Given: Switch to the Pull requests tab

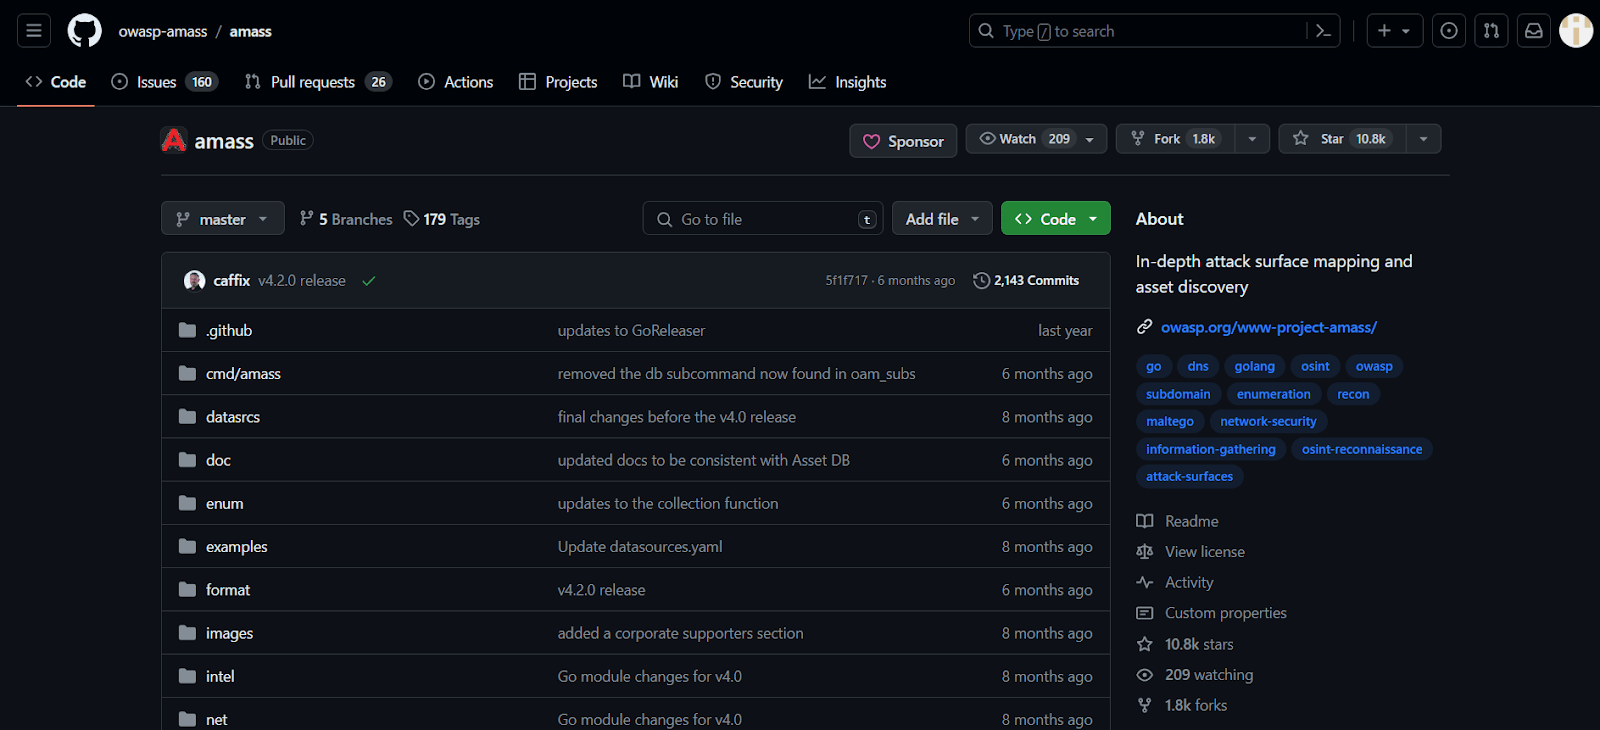Looking at the screenshot, I should click(x=318, y=82).
